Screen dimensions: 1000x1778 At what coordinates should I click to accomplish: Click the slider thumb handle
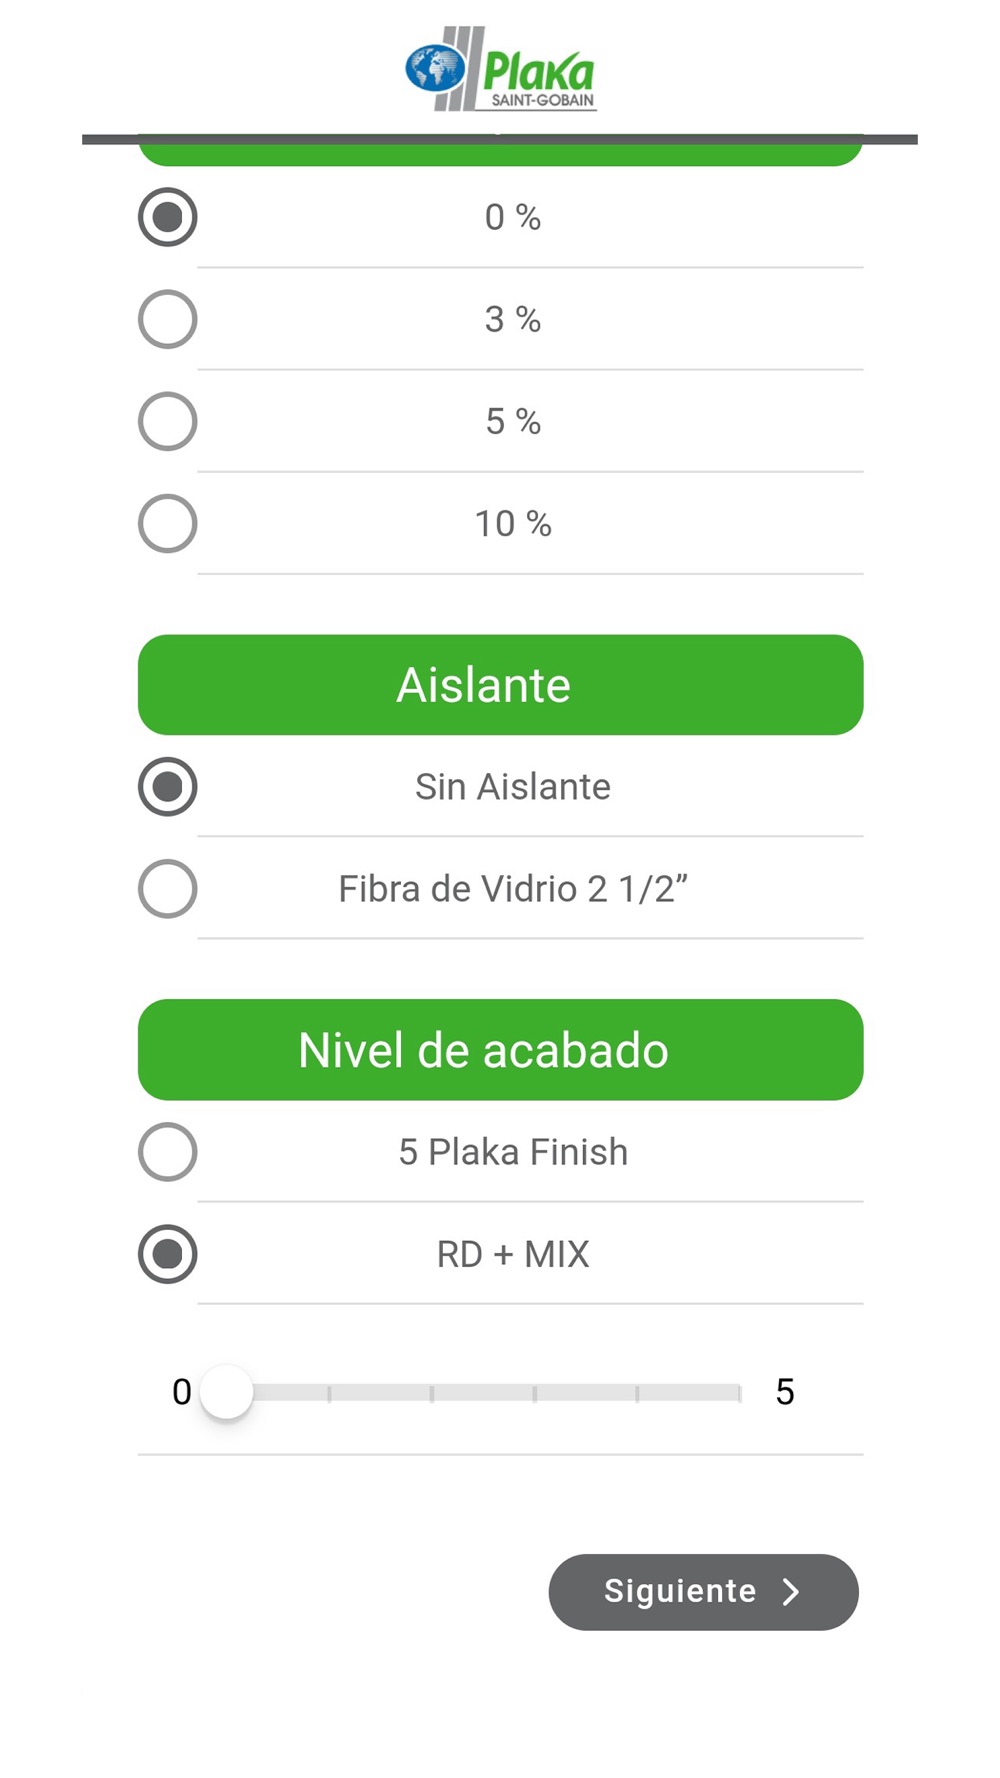[x=227, y=1392]
